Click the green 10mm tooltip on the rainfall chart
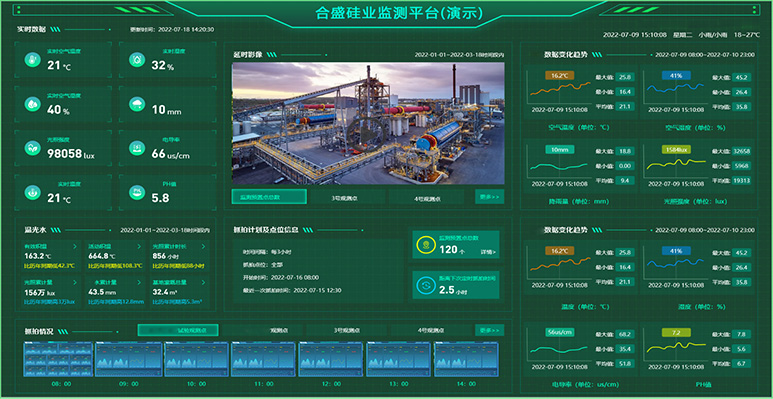This screenshot has width=773, height=399. click(560, 149)
